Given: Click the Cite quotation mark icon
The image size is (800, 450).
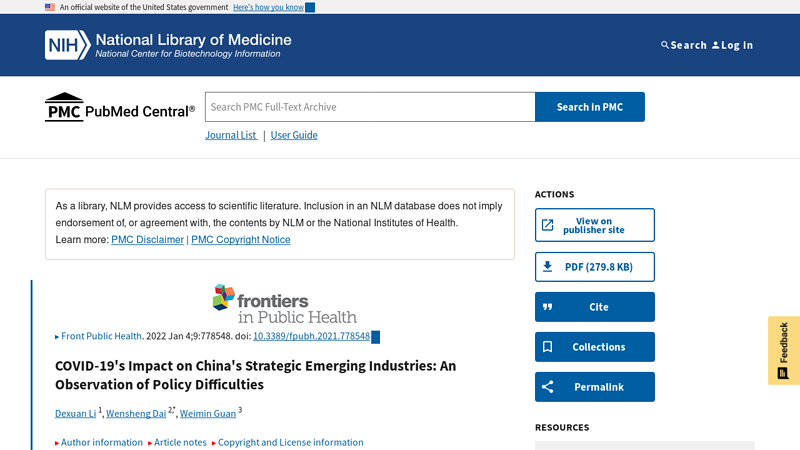Looking at the screenshot, I should [547, 307].
